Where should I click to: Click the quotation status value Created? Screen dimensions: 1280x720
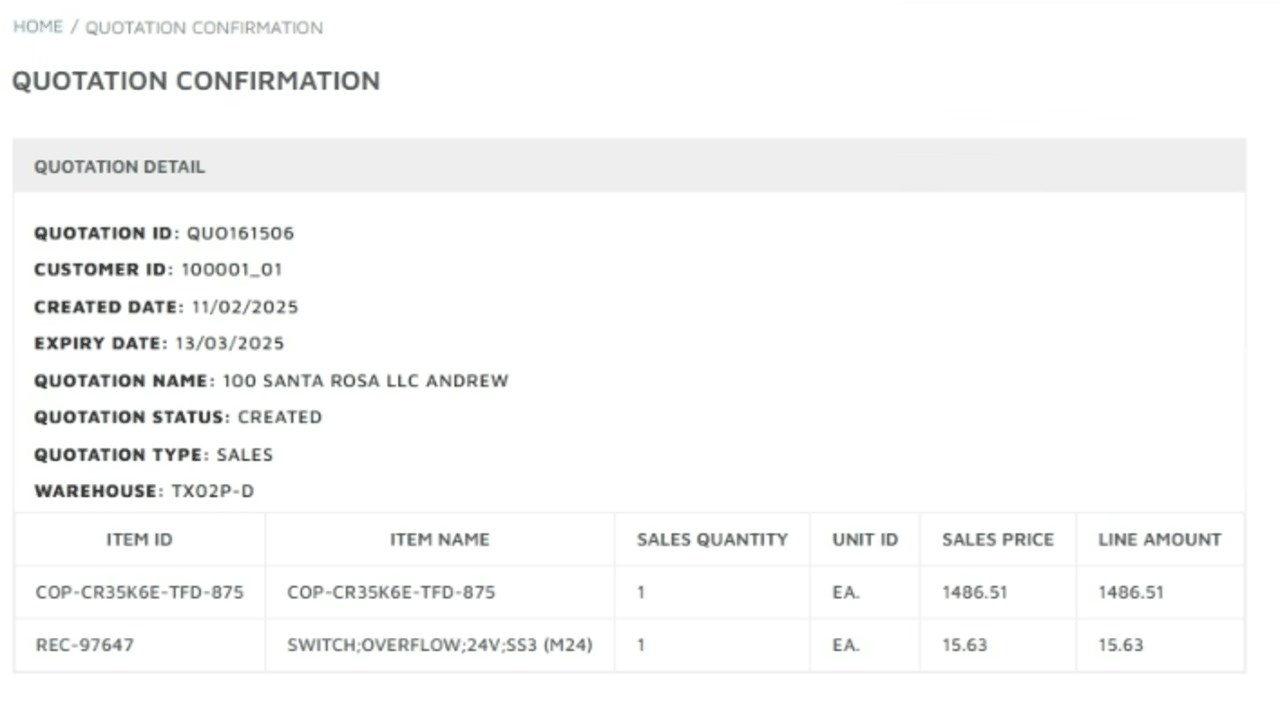[x=280, y=417]
